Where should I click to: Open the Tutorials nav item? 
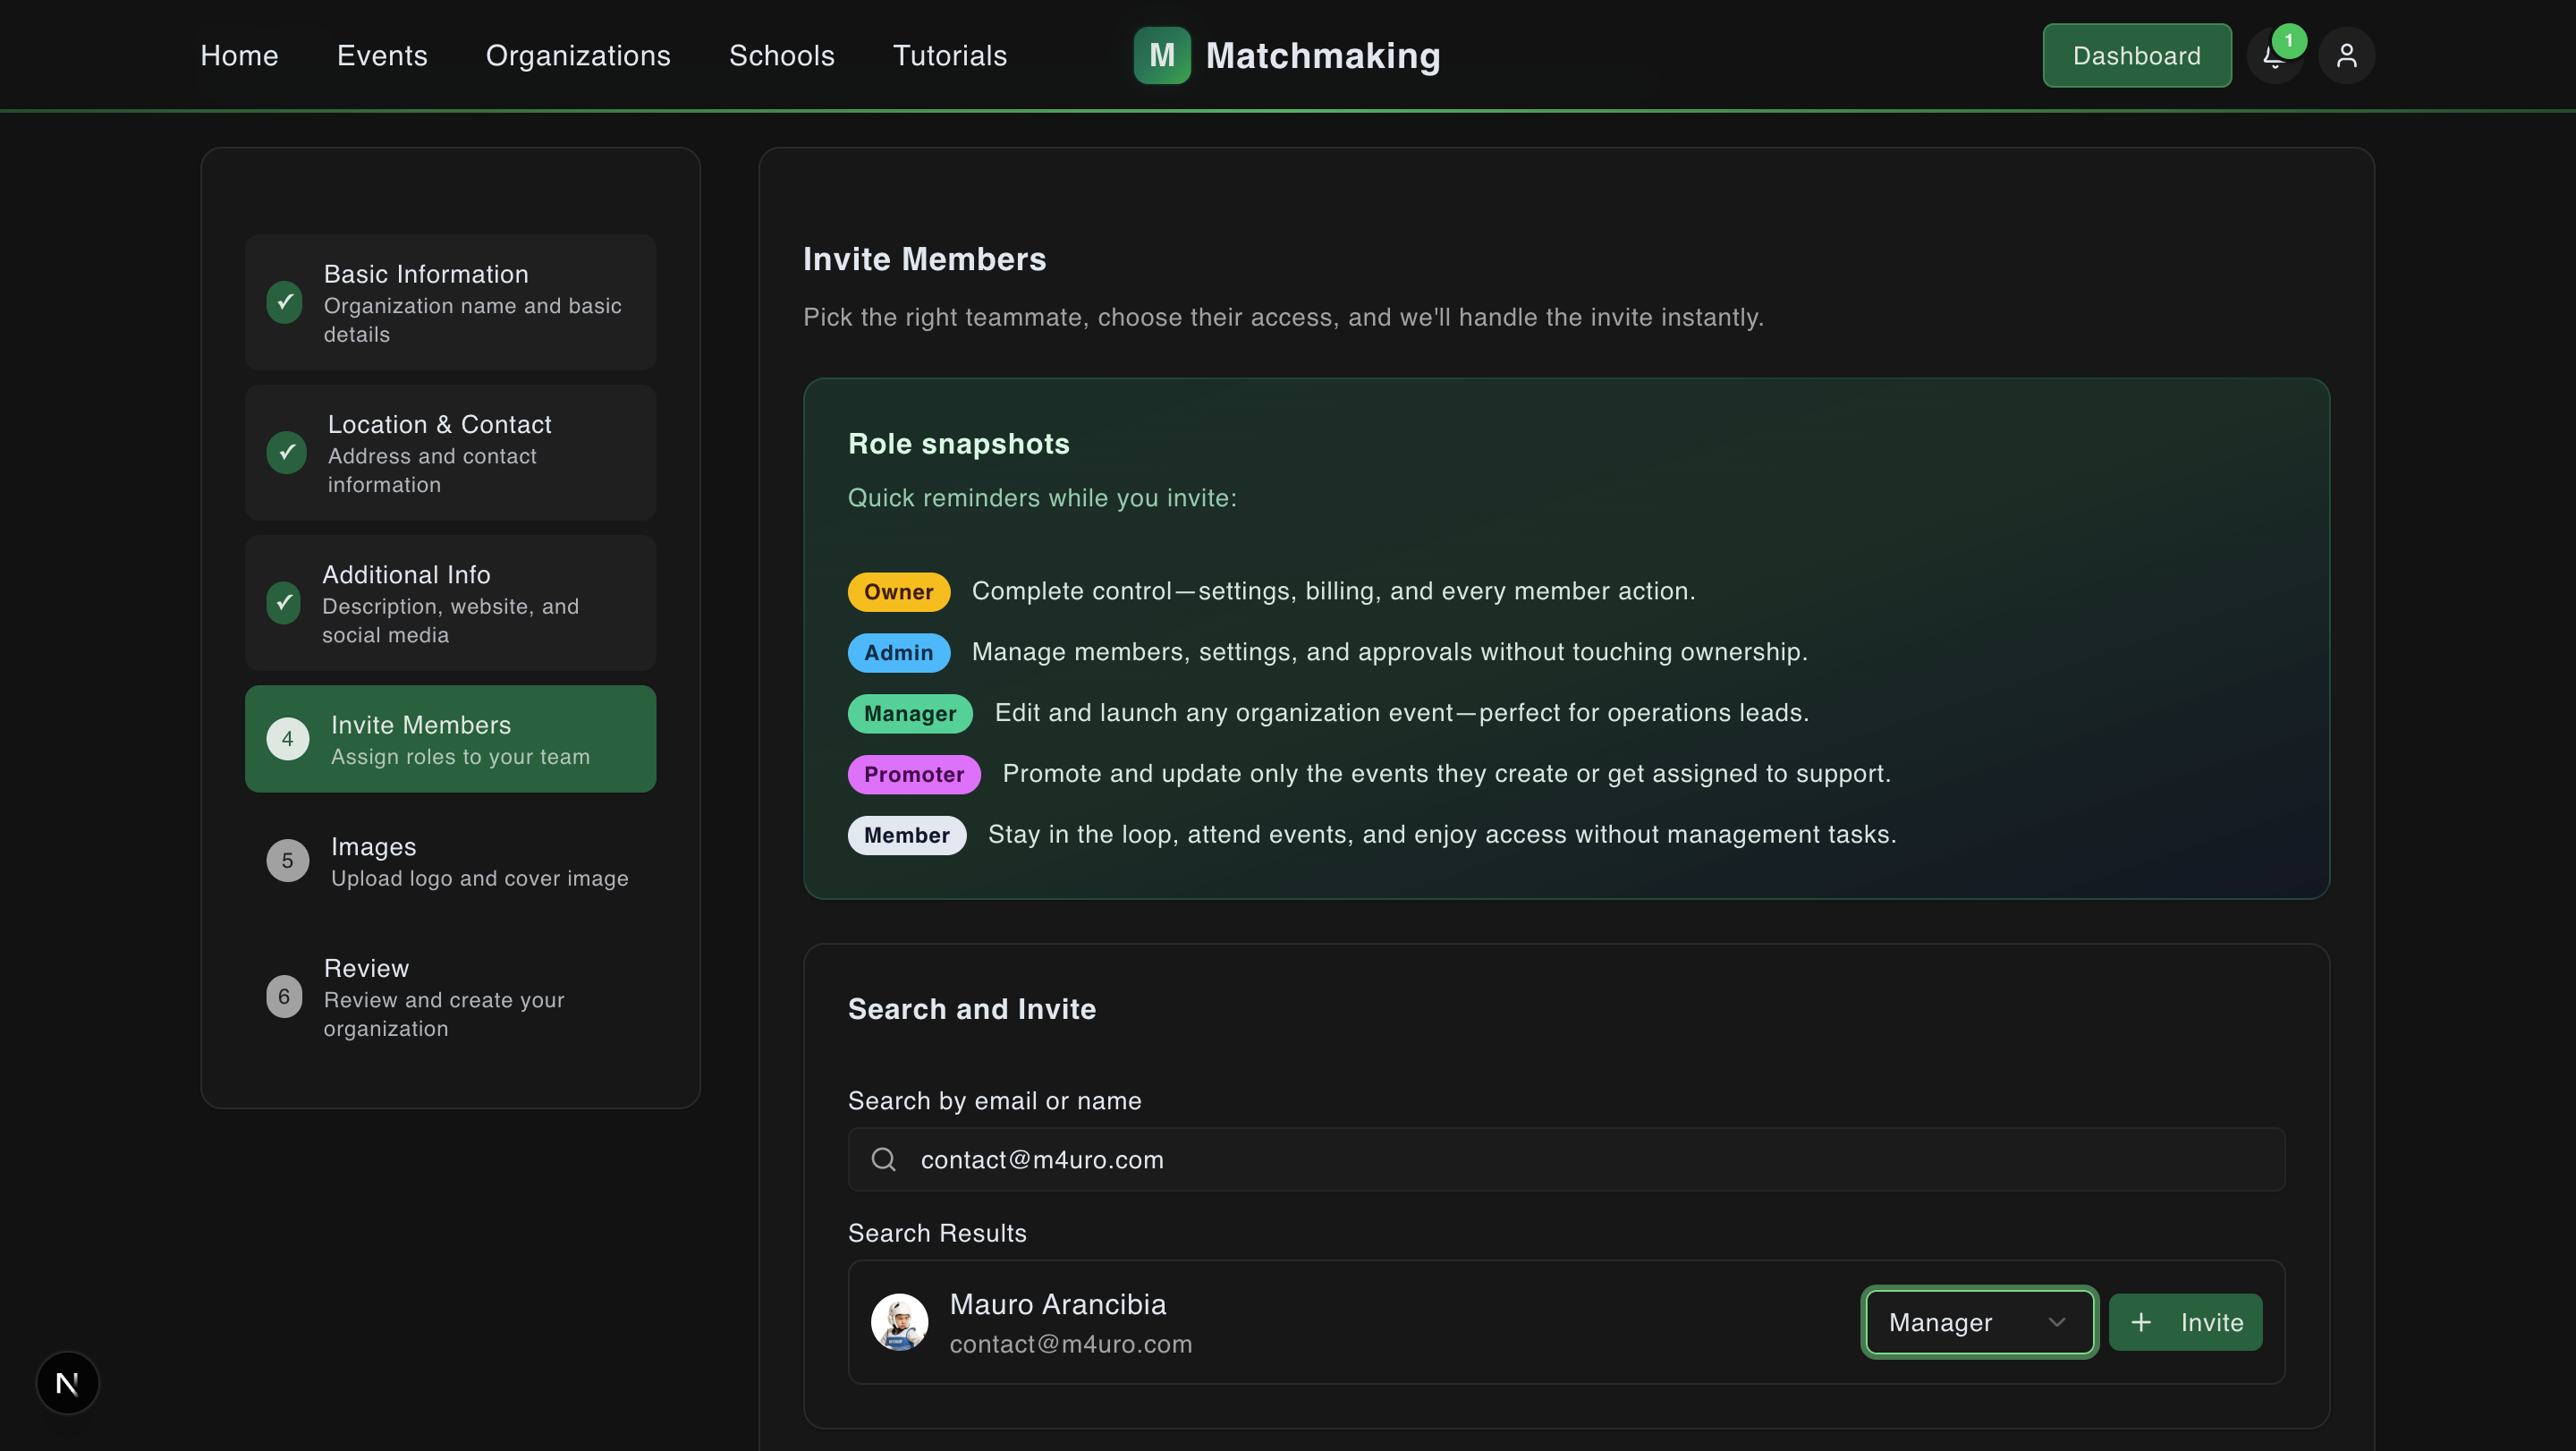[x=950, y=55]
